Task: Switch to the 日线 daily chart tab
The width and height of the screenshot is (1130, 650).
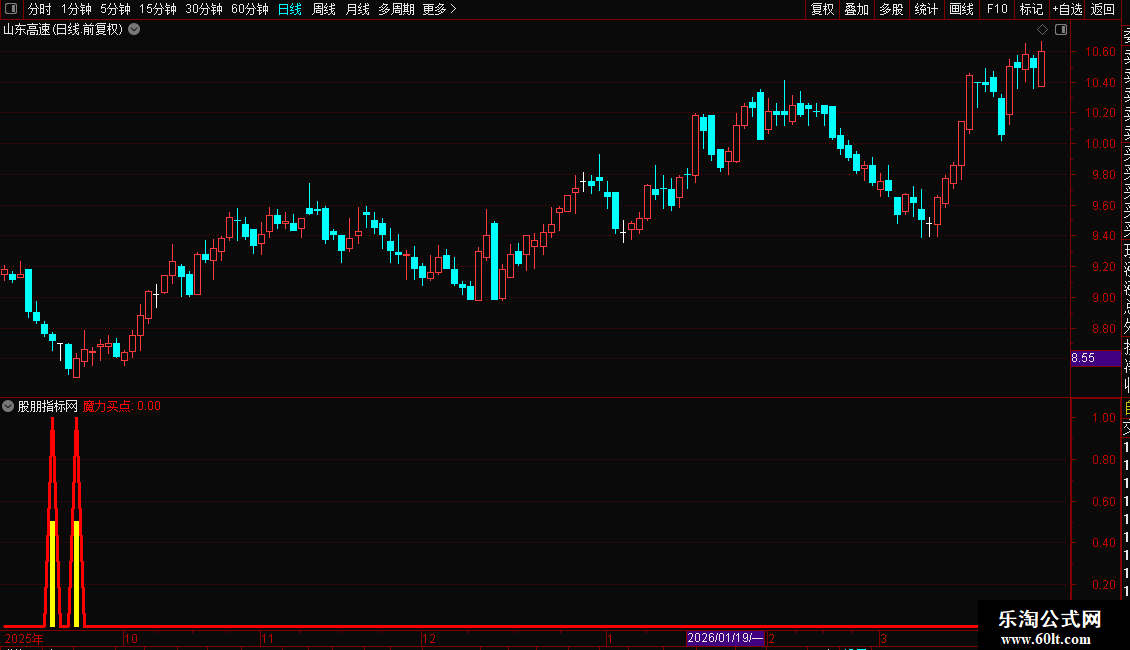Action: (290, 9)
